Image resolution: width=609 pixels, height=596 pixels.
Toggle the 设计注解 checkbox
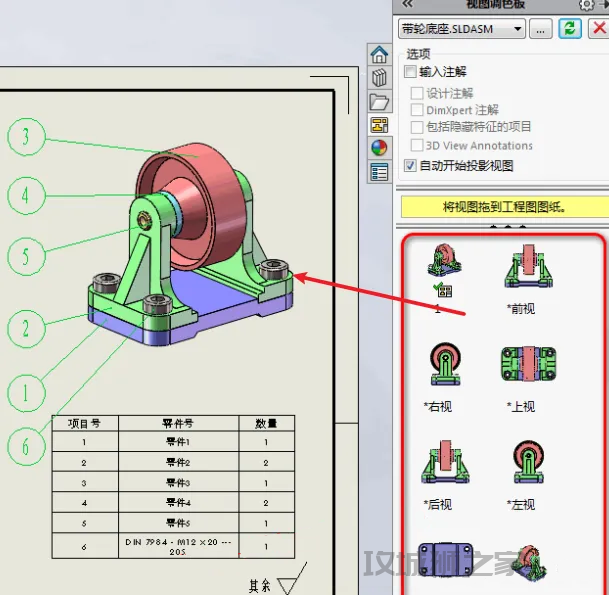coord(418,93)
